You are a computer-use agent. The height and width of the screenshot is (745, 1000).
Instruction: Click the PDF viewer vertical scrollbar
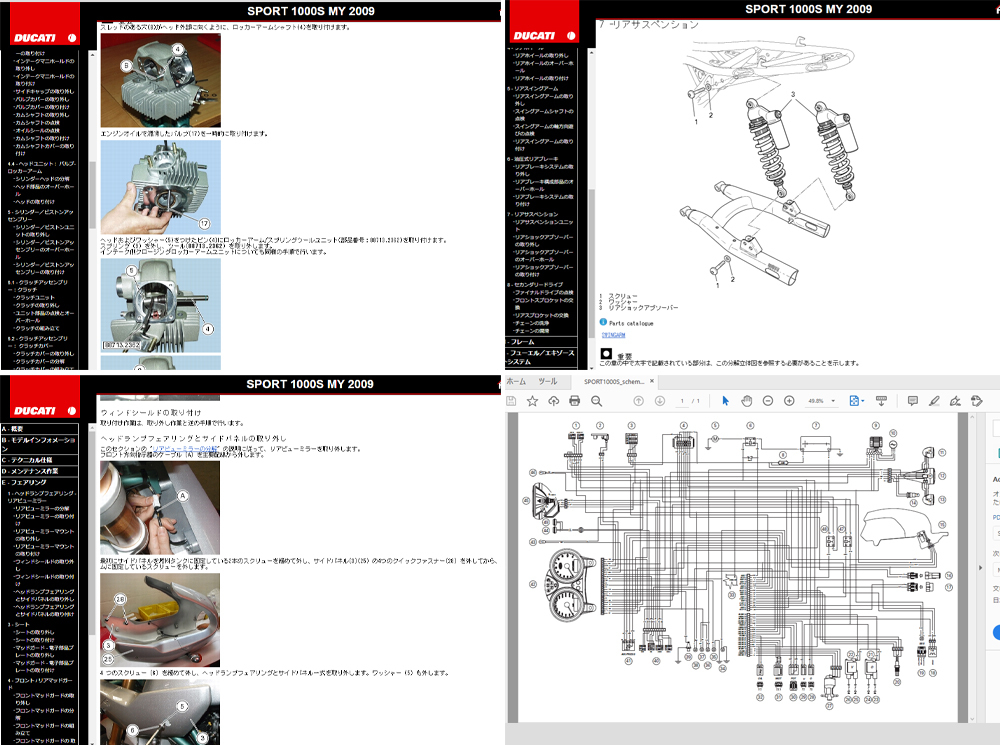coord(973,568)
